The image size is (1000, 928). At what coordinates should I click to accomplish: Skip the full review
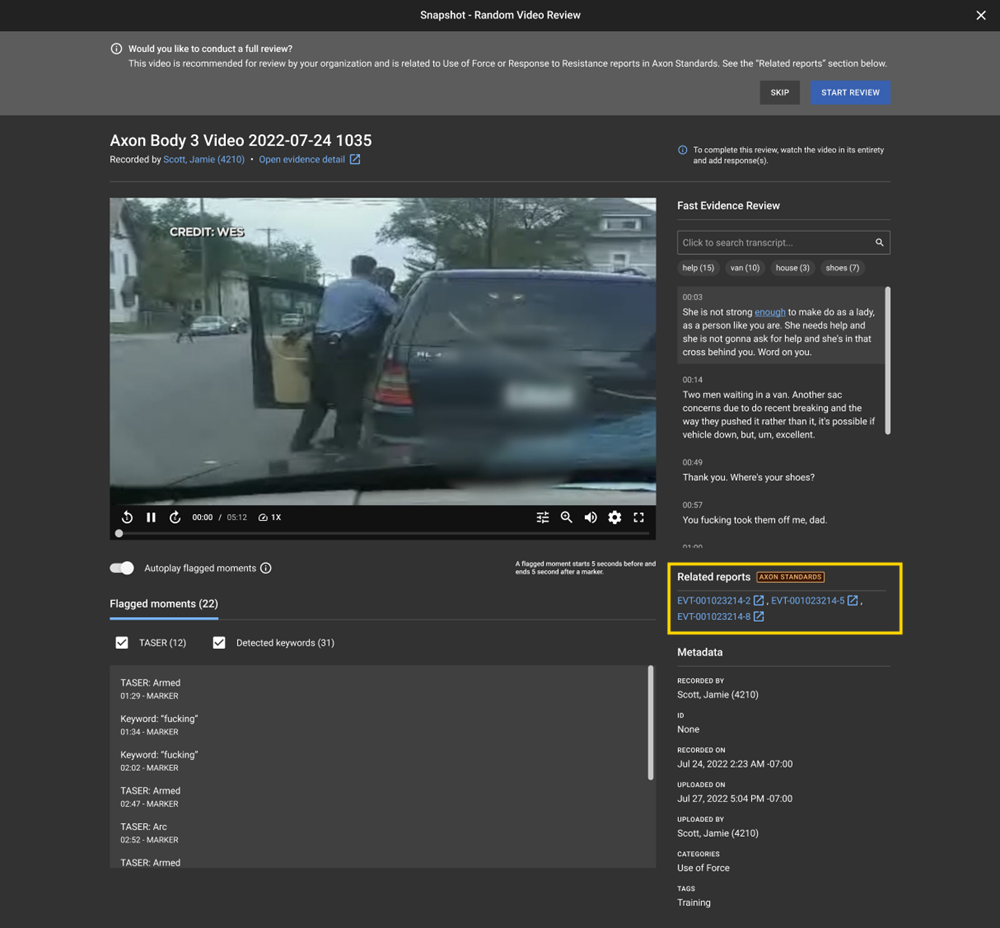[779, 93]
